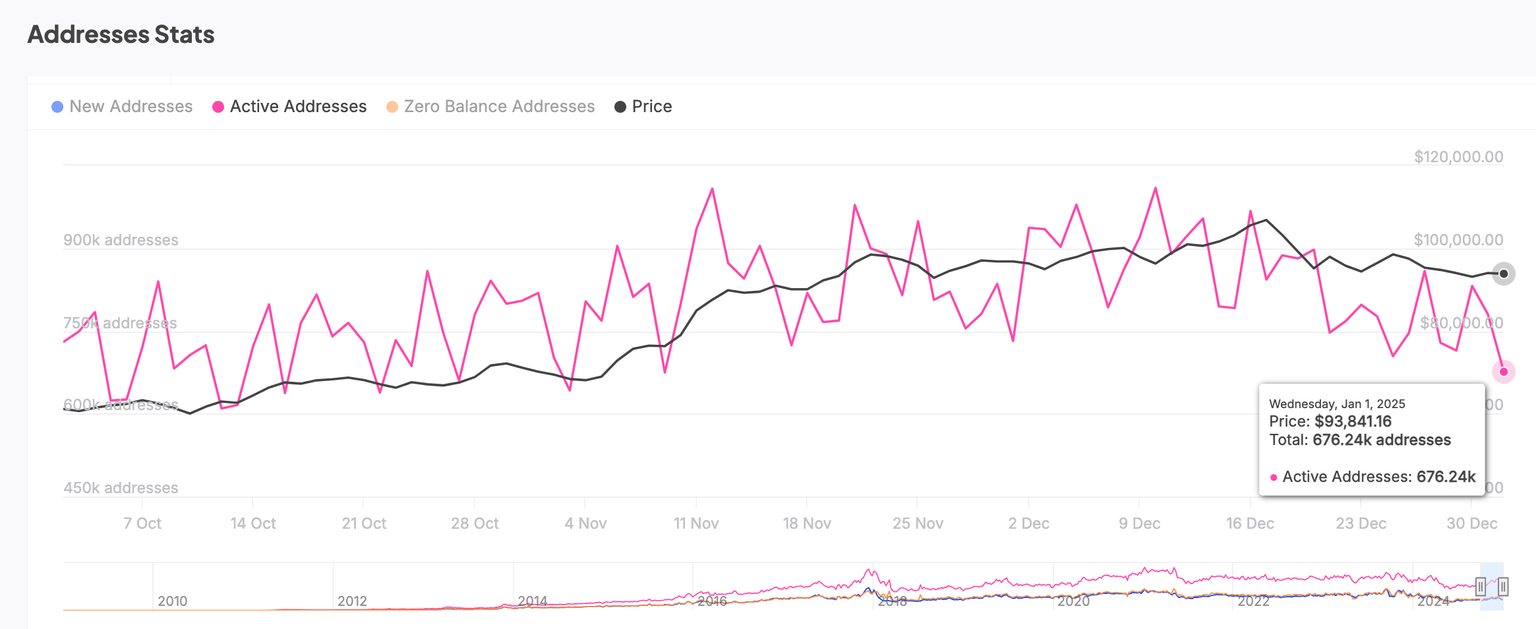Click the dark Price legend dot
This screenshot has height=629, width=1536.
[620, 107]
